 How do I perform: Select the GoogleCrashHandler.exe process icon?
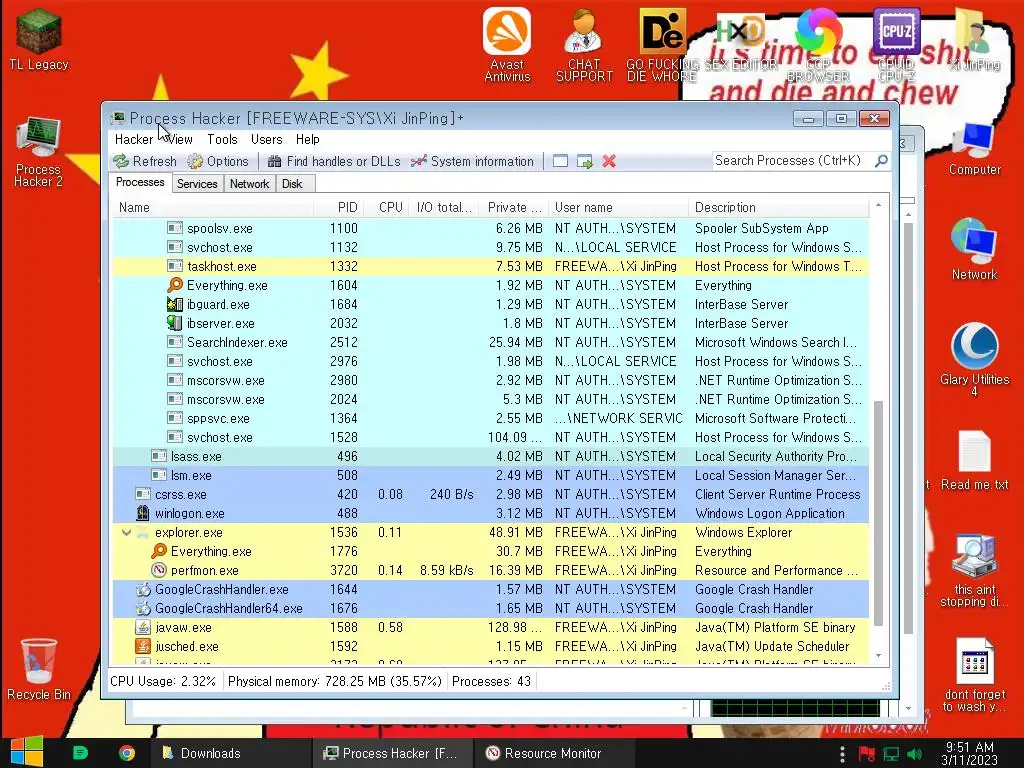(143, 589)
